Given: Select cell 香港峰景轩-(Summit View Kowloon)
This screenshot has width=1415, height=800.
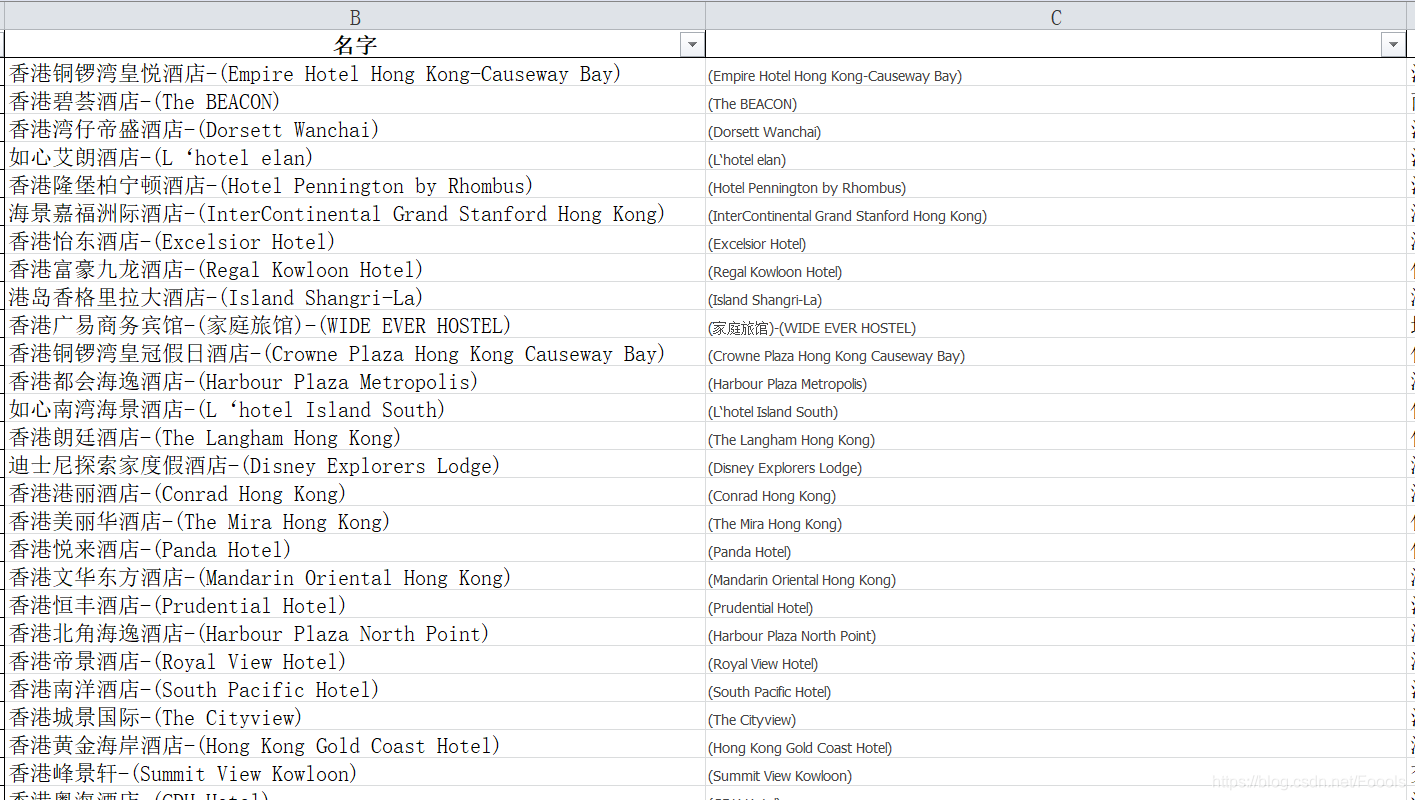Looking at the screenshot, I should point(355,773).
